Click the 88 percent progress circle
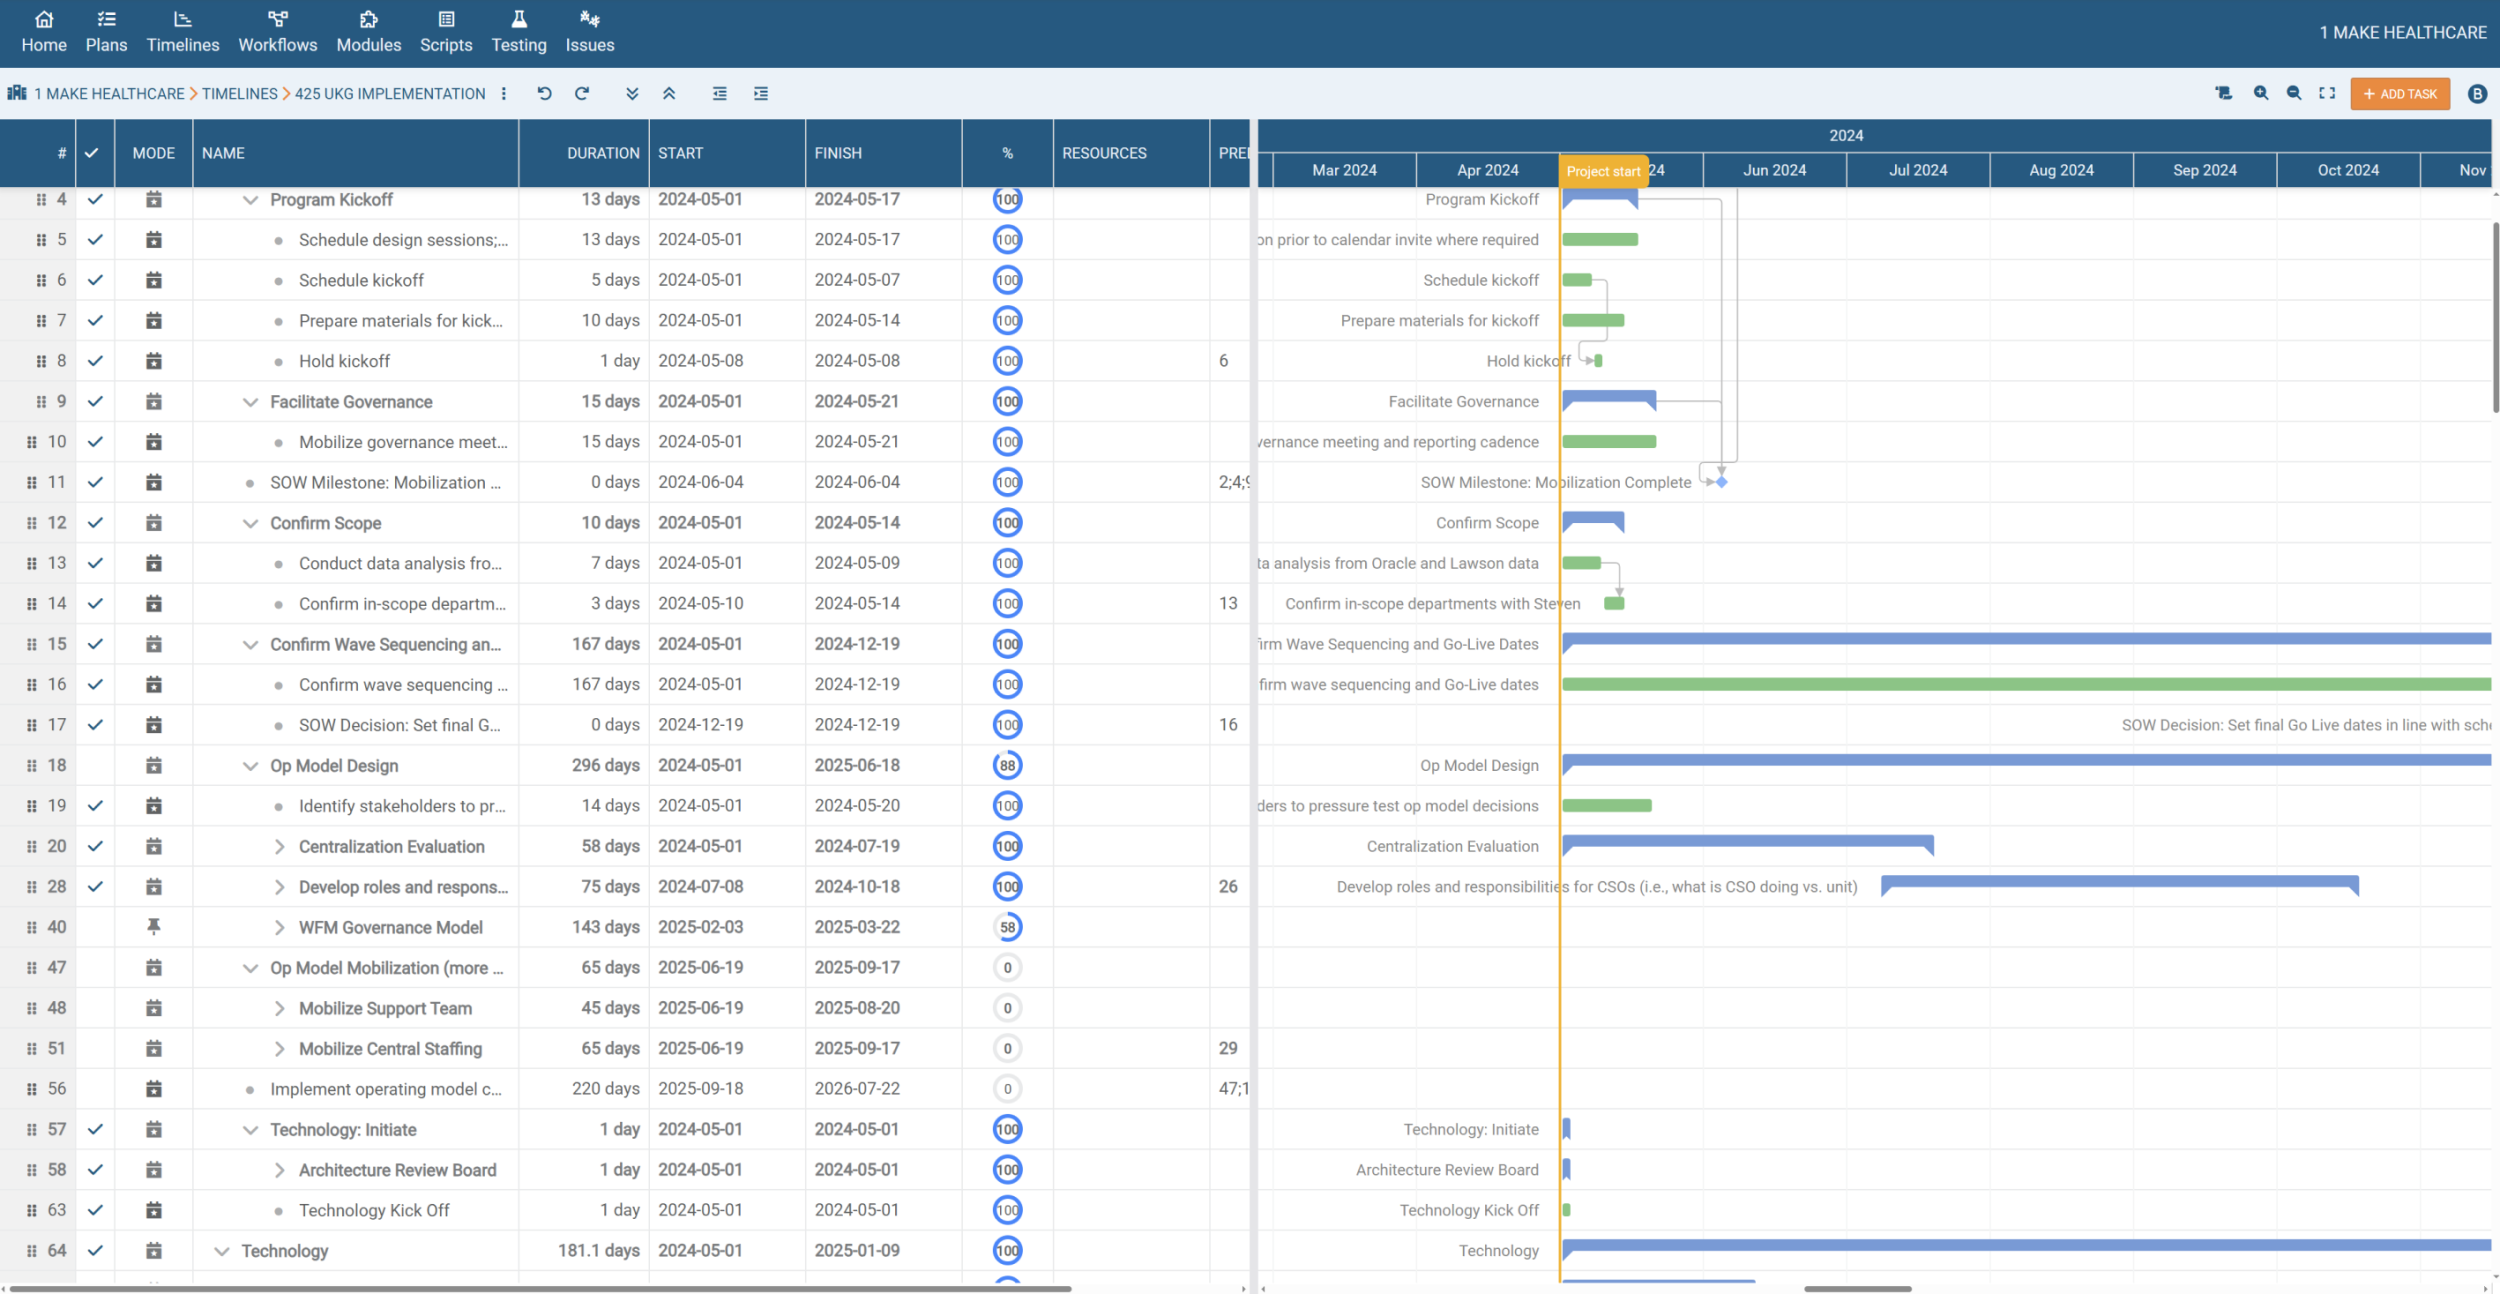 pos(1007,765)
